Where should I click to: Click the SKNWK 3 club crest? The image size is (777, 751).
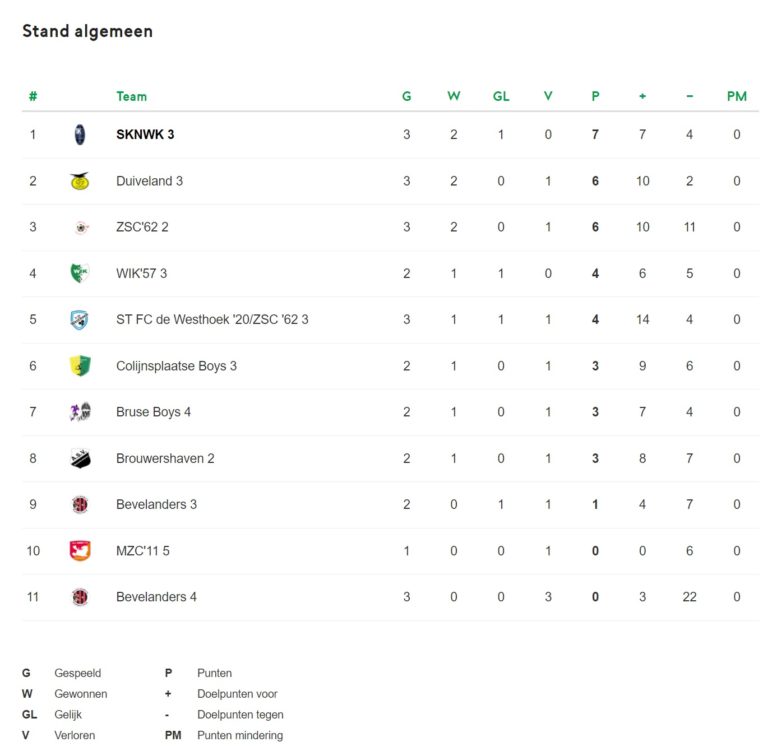click(x=80, y=135)
